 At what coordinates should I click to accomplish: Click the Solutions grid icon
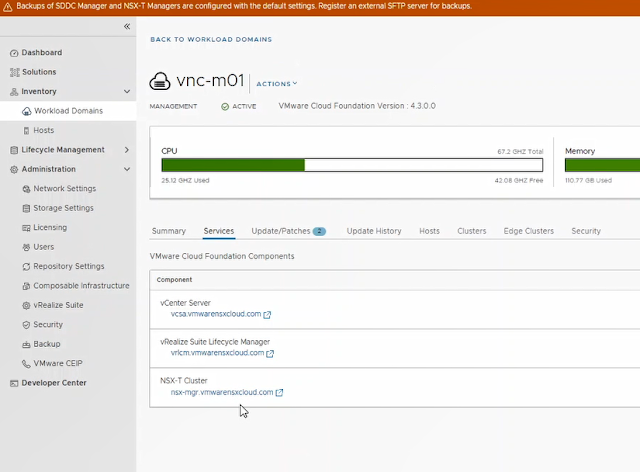coord(14,72)
